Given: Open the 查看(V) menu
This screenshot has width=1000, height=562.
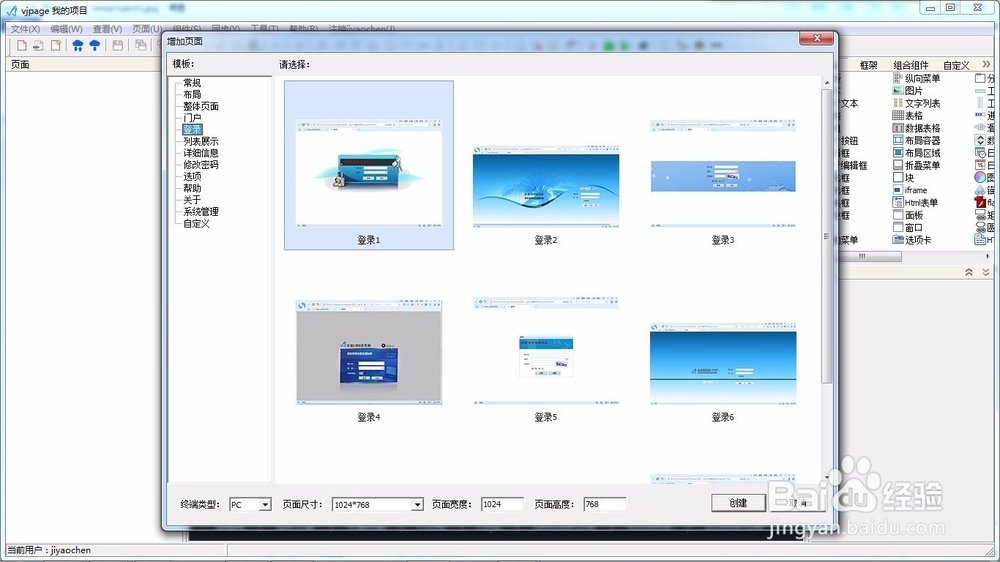Looking at the screenshot, I should [x=107, y=29].
